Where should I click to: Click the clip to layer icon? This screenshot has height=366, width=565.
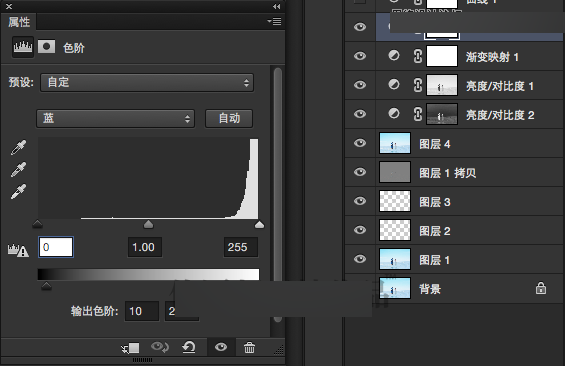[130, 348]
